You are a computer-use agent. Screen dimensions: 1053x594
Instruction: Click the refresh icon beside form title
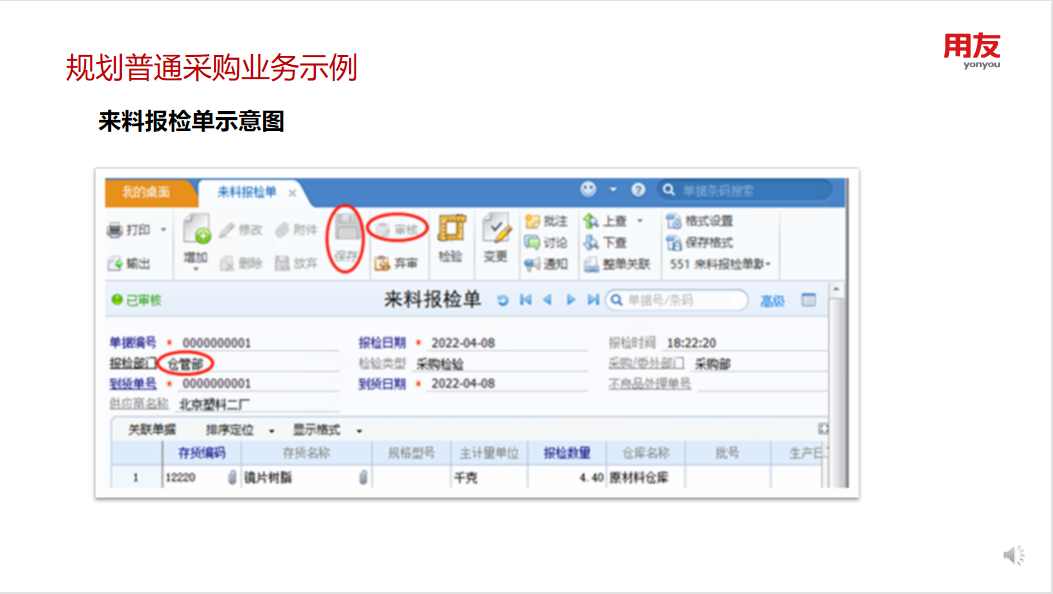tap(502, 300)
